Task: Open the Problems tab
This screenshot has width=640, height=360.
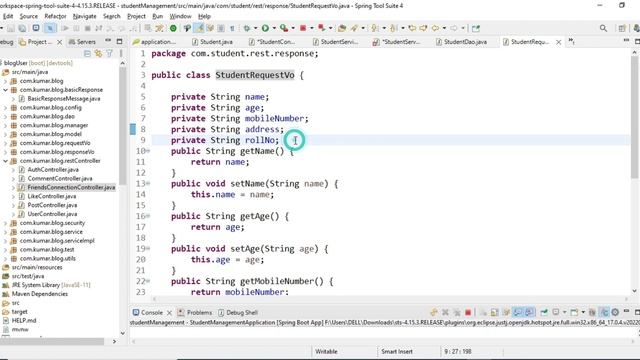Action: (x=195, y=313)
